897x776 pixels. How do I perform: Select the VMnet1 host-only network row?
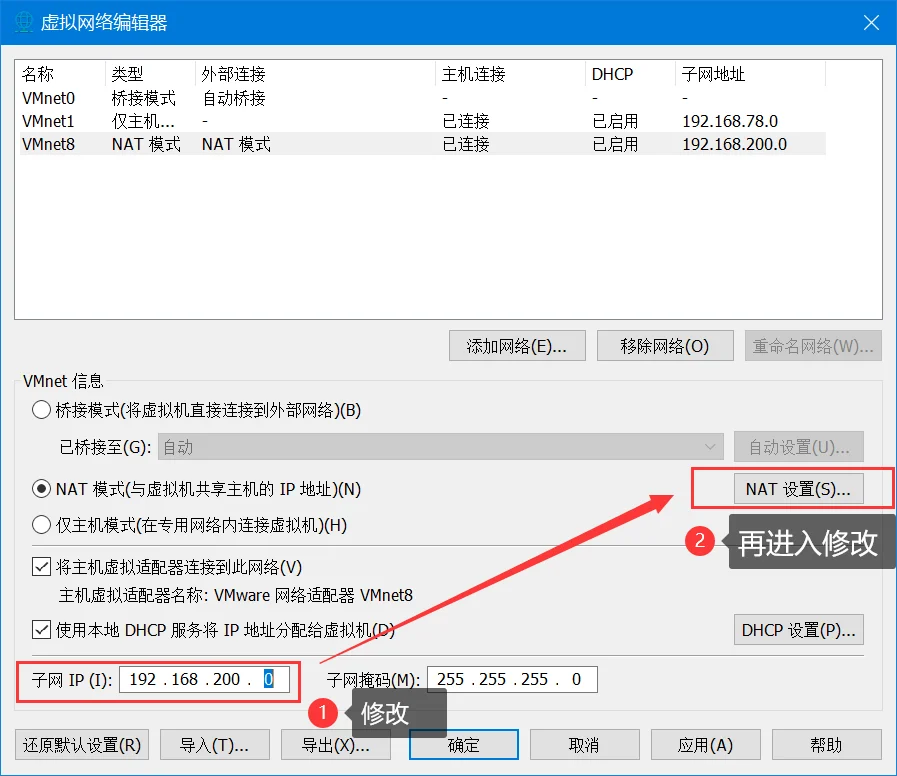(49, 121)
